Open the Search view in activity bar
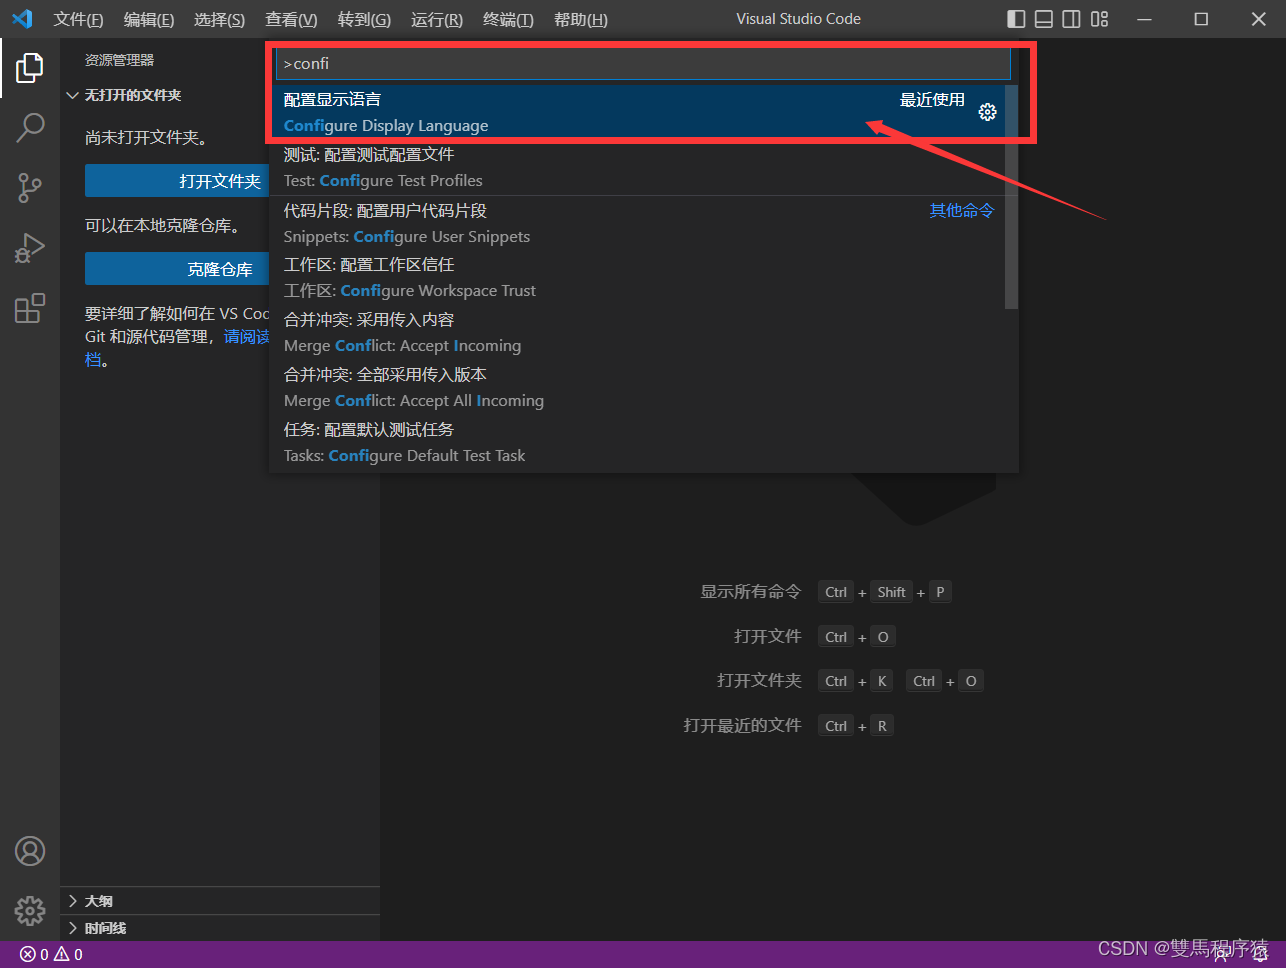This screenshot has height=968, width=1286. (30, 127)
